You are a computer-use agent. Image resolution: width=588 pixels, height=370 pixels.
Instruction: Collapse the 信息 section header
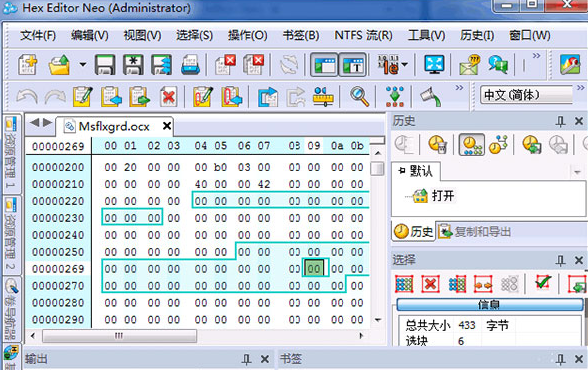click(x=489, y=304)
